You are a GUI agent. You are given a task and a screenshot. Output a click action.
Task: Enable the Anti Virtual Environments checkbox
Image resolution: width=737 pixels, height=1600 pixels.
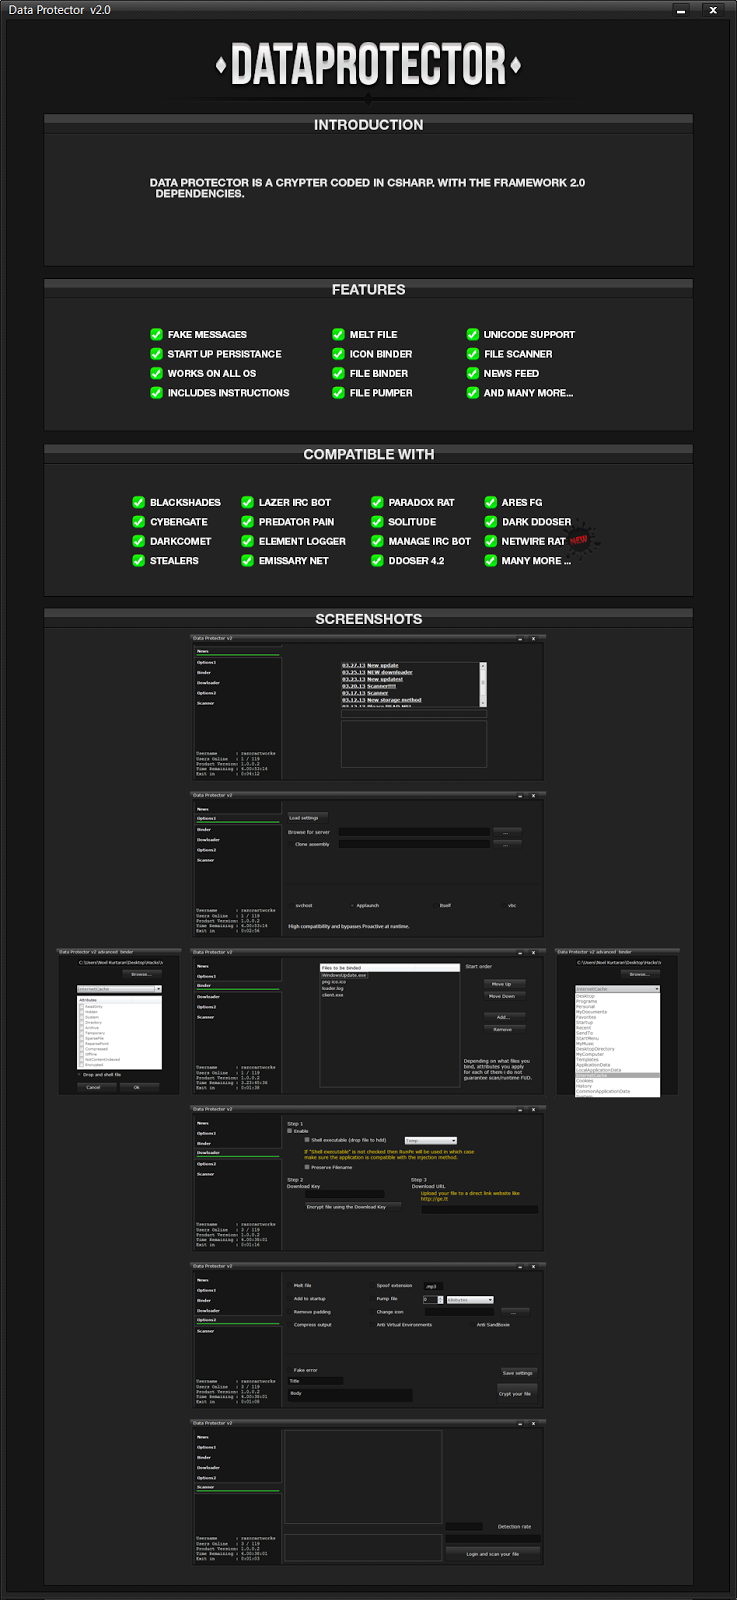click(x=372, y=1325)
